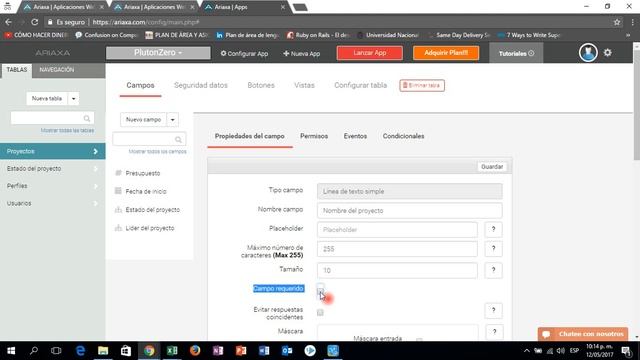640x360 pixels.
Task: Open help for Máximo número de caracteres
Action: 493,249
